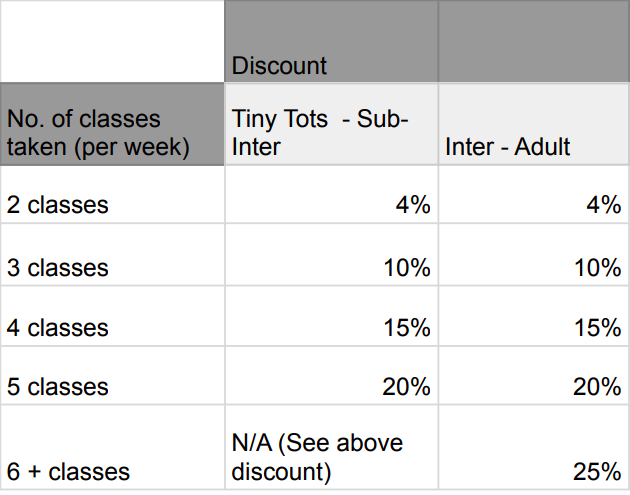Select the 'N/A (See above discount)' cell
Image resolution: width=630 pixels, height=495 pixels.
(x=331, y=447)
